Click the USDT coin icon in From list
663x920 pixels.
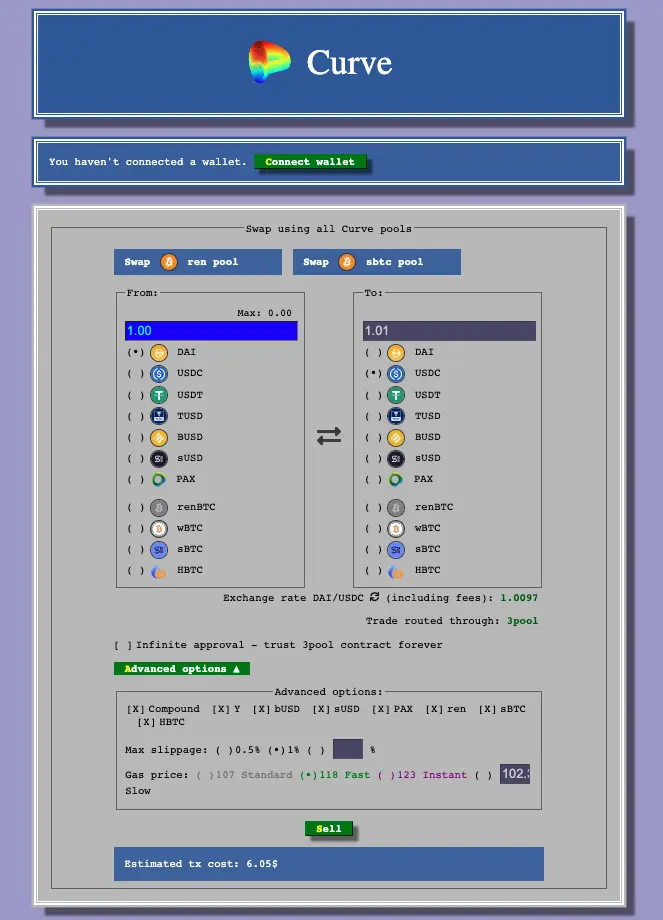pos(159,395)
